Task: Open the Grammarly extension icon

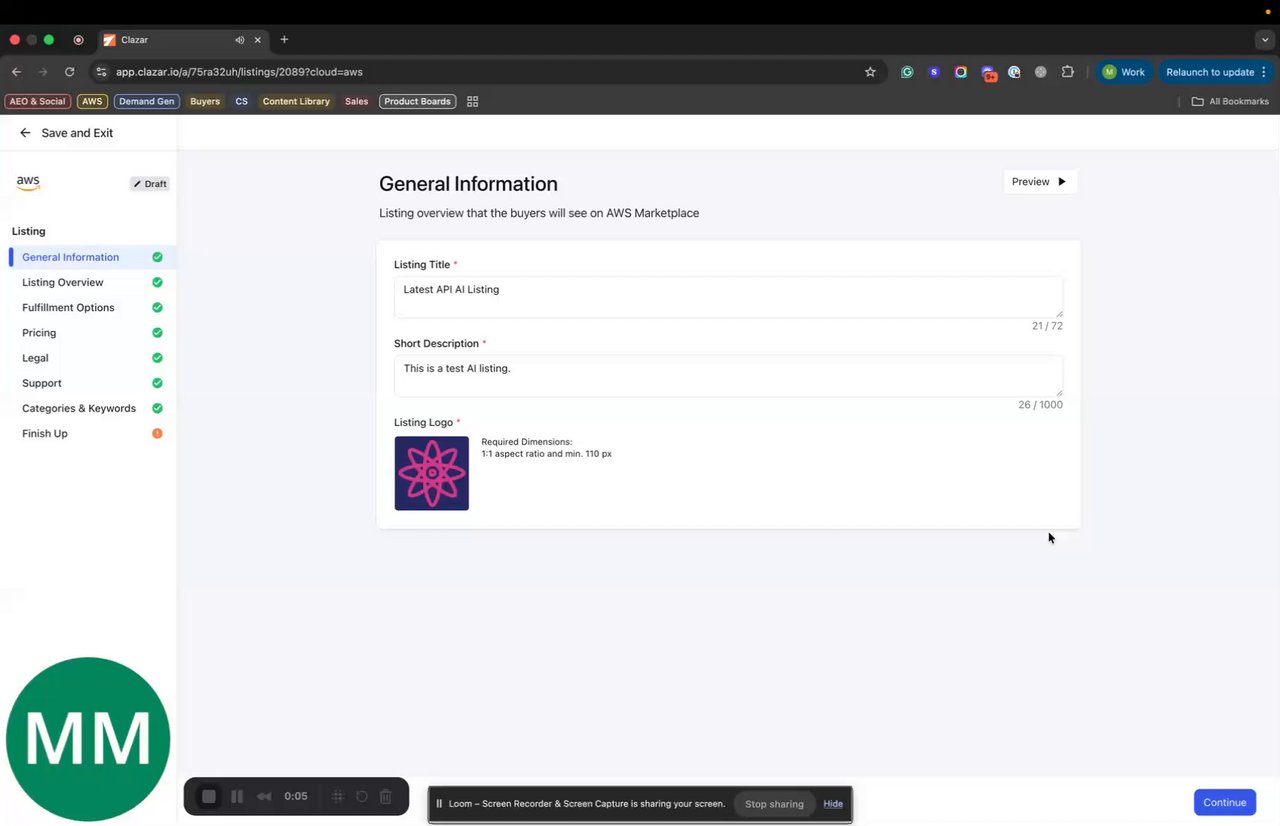Action: click(x=907, y=72)
